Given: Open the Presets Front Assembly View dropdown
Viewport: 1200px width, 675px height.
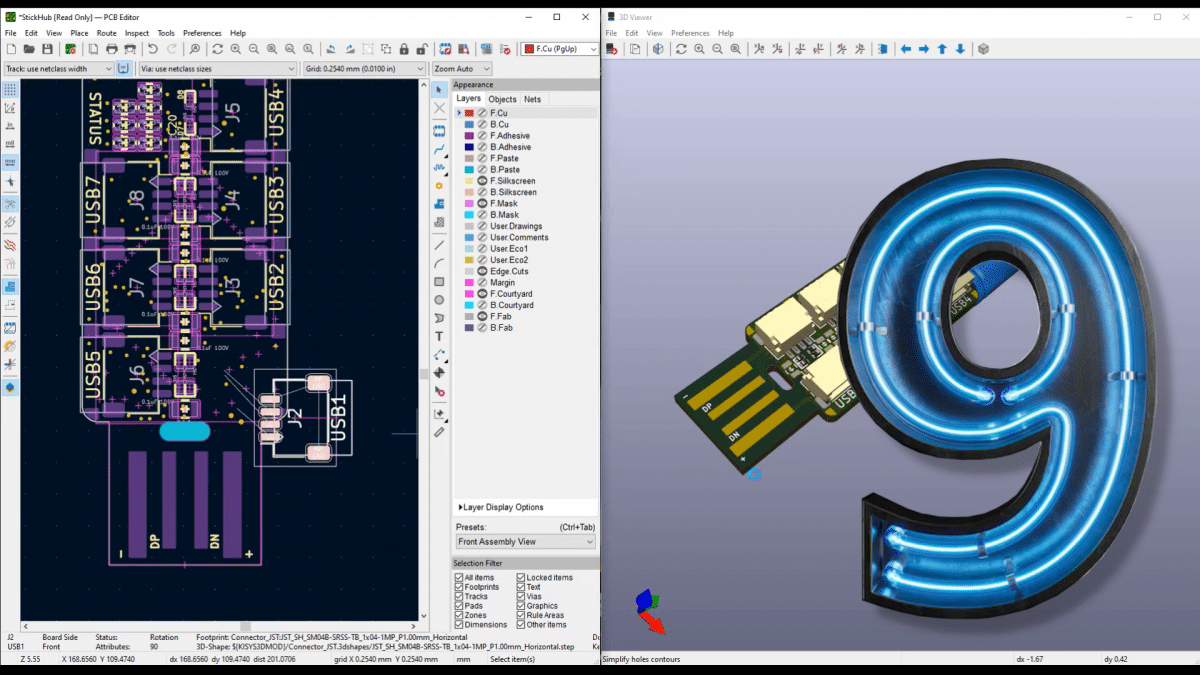Looking at the screenshot, I should pos(525,541).
